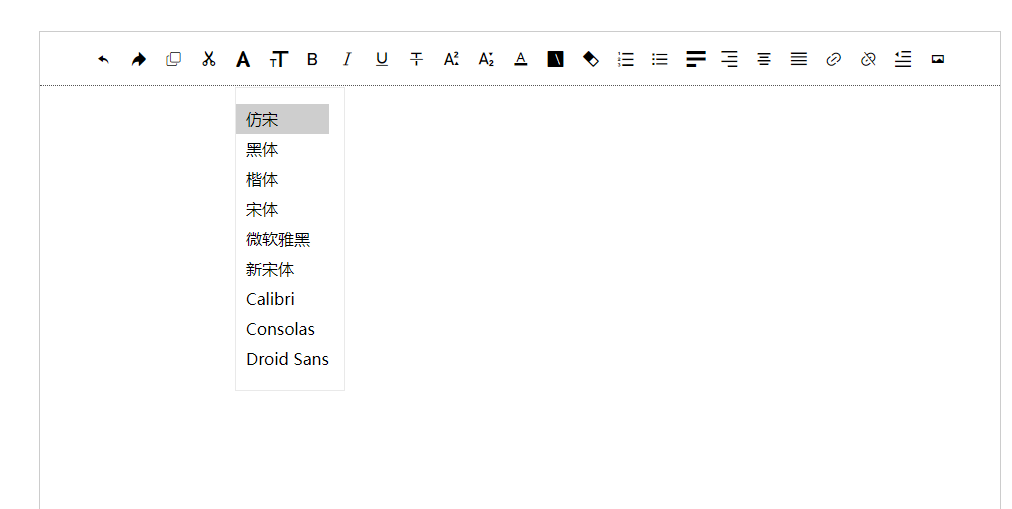Select the 新宋体 font option
Screen dimensions: 1012x509
coord(282,270)
